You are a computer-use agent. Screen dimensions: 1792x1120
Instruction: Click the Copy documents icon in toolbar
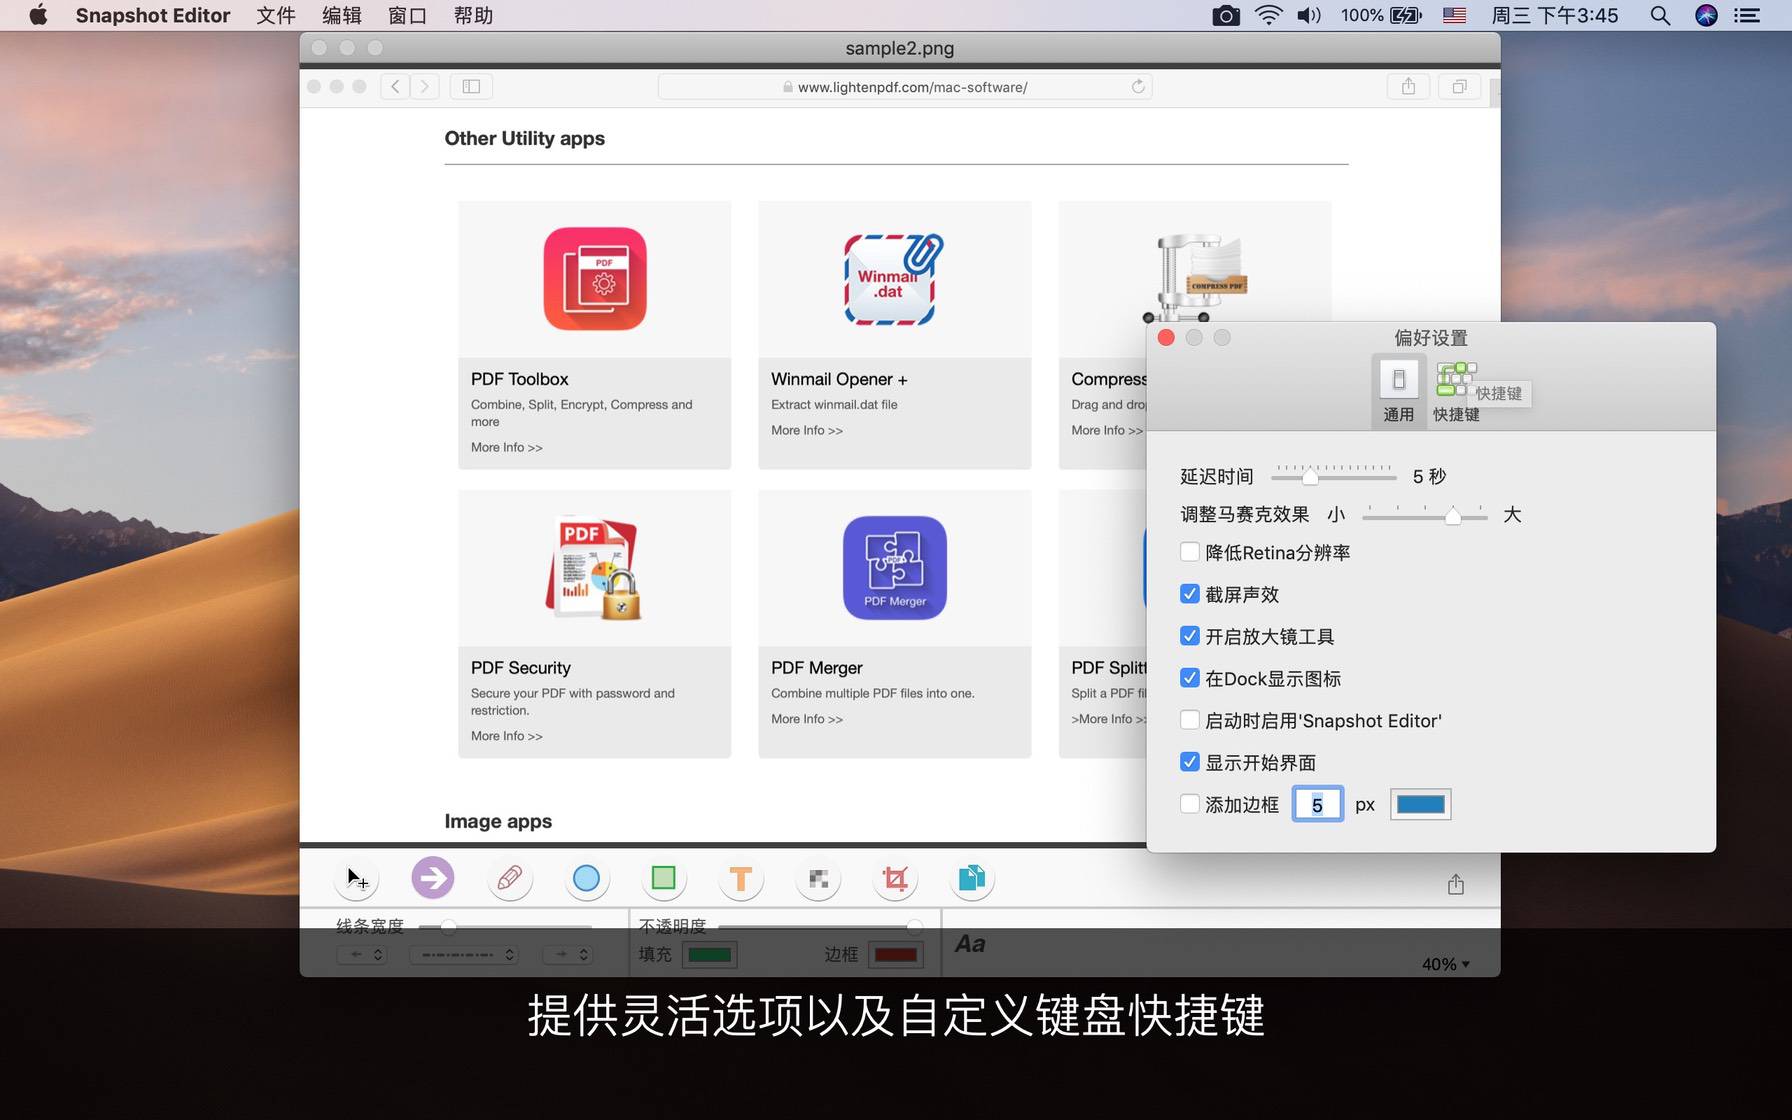pos(972,879)
